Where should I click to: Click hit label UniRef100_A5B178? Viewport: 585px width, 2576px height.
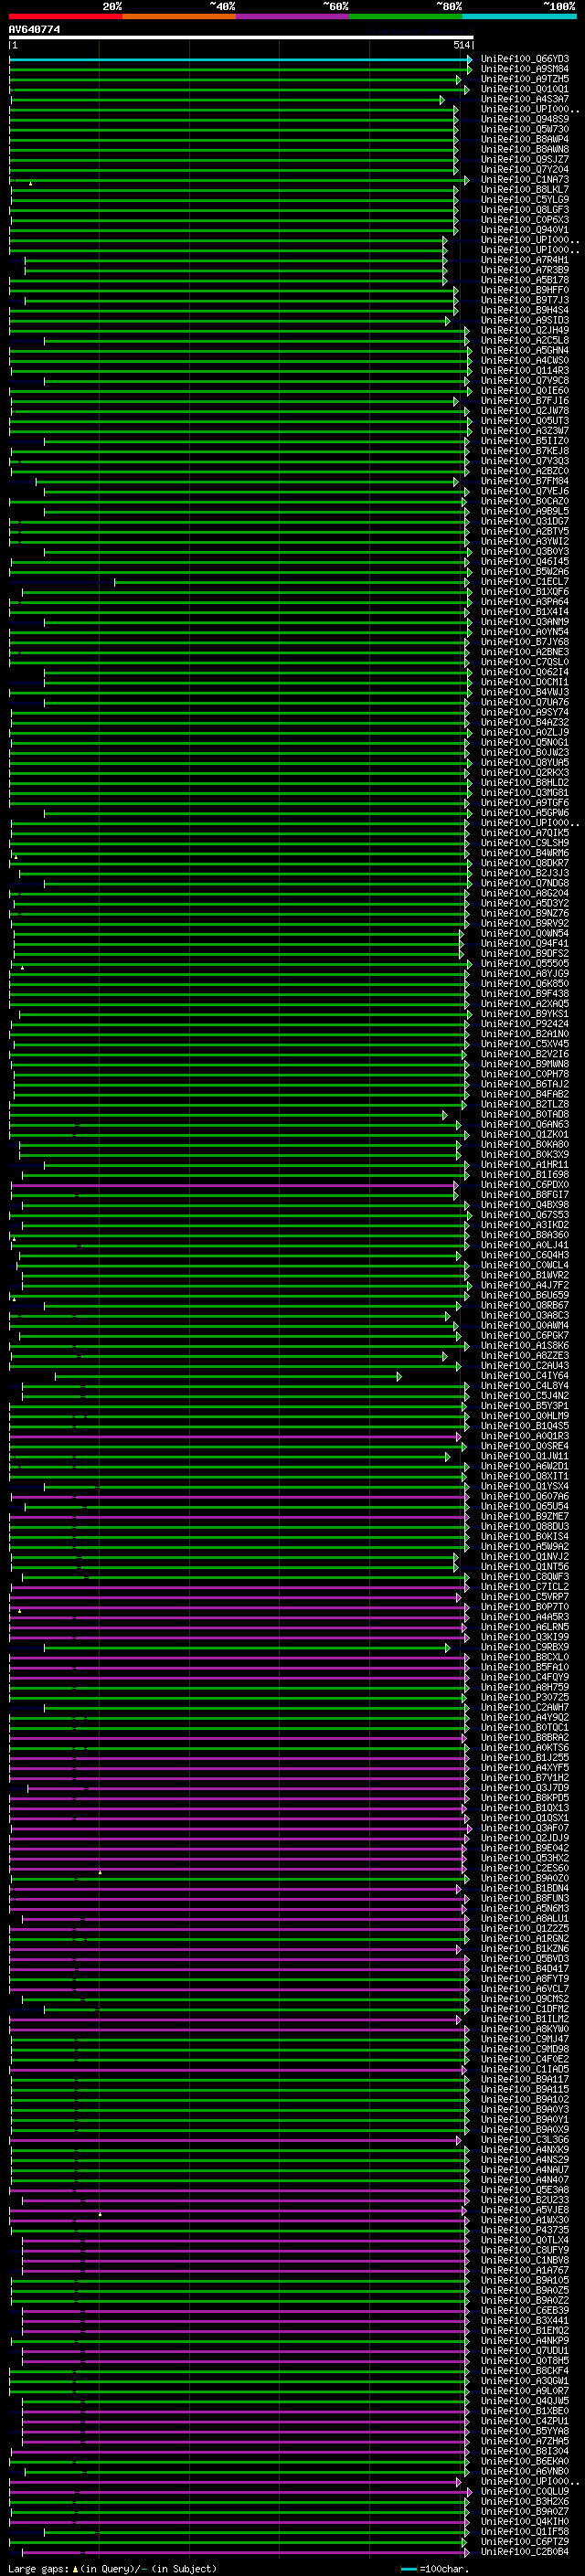(525, 280)
